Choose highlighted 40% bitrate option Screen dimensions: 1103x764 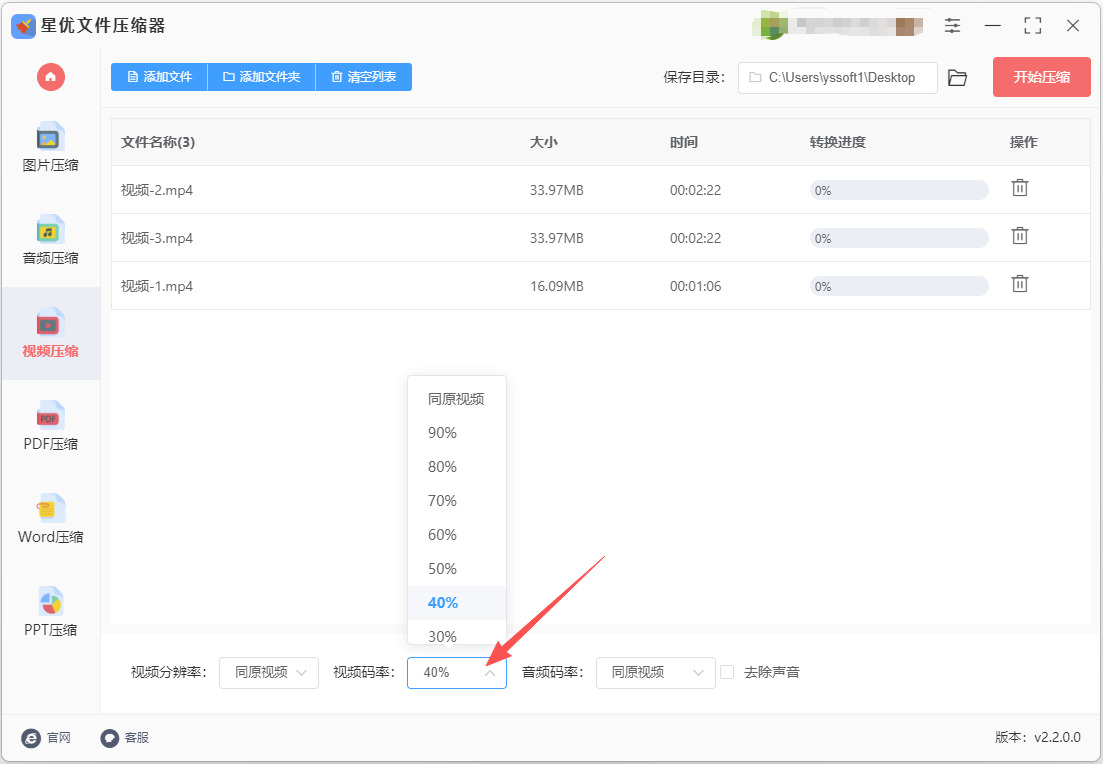click(x=457, y=603)
